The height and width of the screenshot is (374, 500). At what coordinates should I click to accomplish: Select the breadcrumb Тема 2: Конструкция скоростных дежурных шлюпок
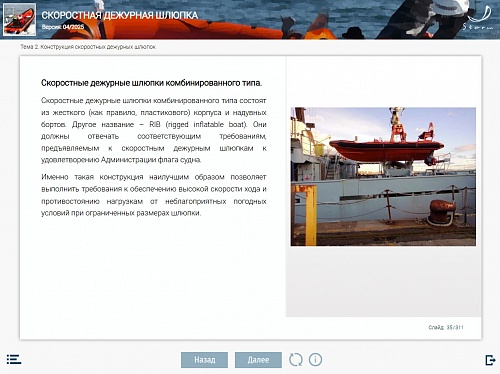[x=88, y=47]
